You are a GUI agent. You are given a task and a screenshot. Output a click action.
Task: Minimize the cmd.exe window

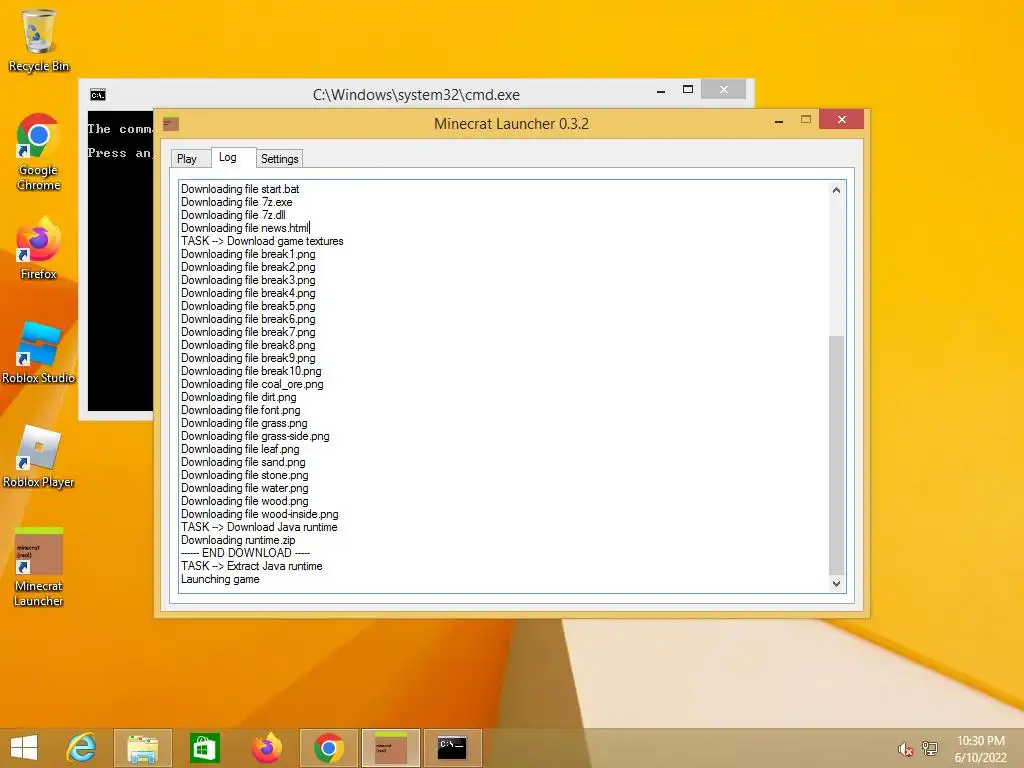coord(661,91)
